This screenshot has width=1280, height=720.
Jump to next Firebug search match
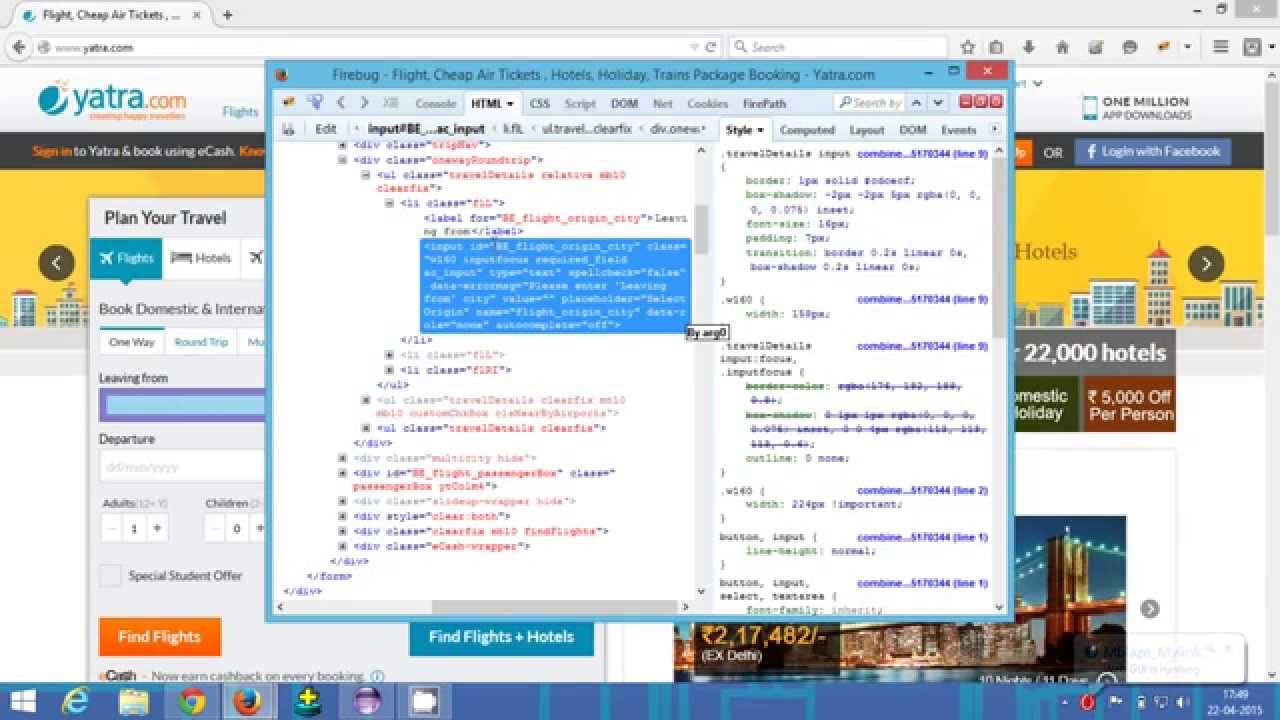click(938, 102)
